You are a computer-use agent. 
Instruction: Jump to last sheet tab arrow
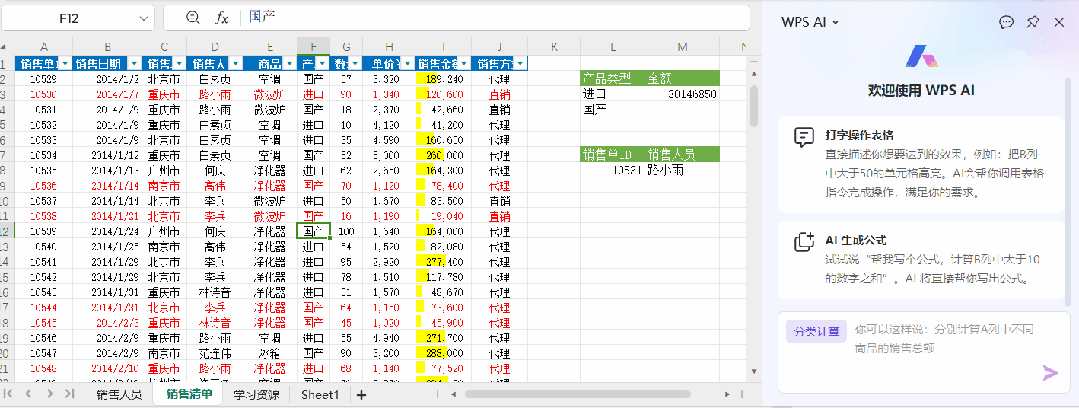click(x=69, y=394)
